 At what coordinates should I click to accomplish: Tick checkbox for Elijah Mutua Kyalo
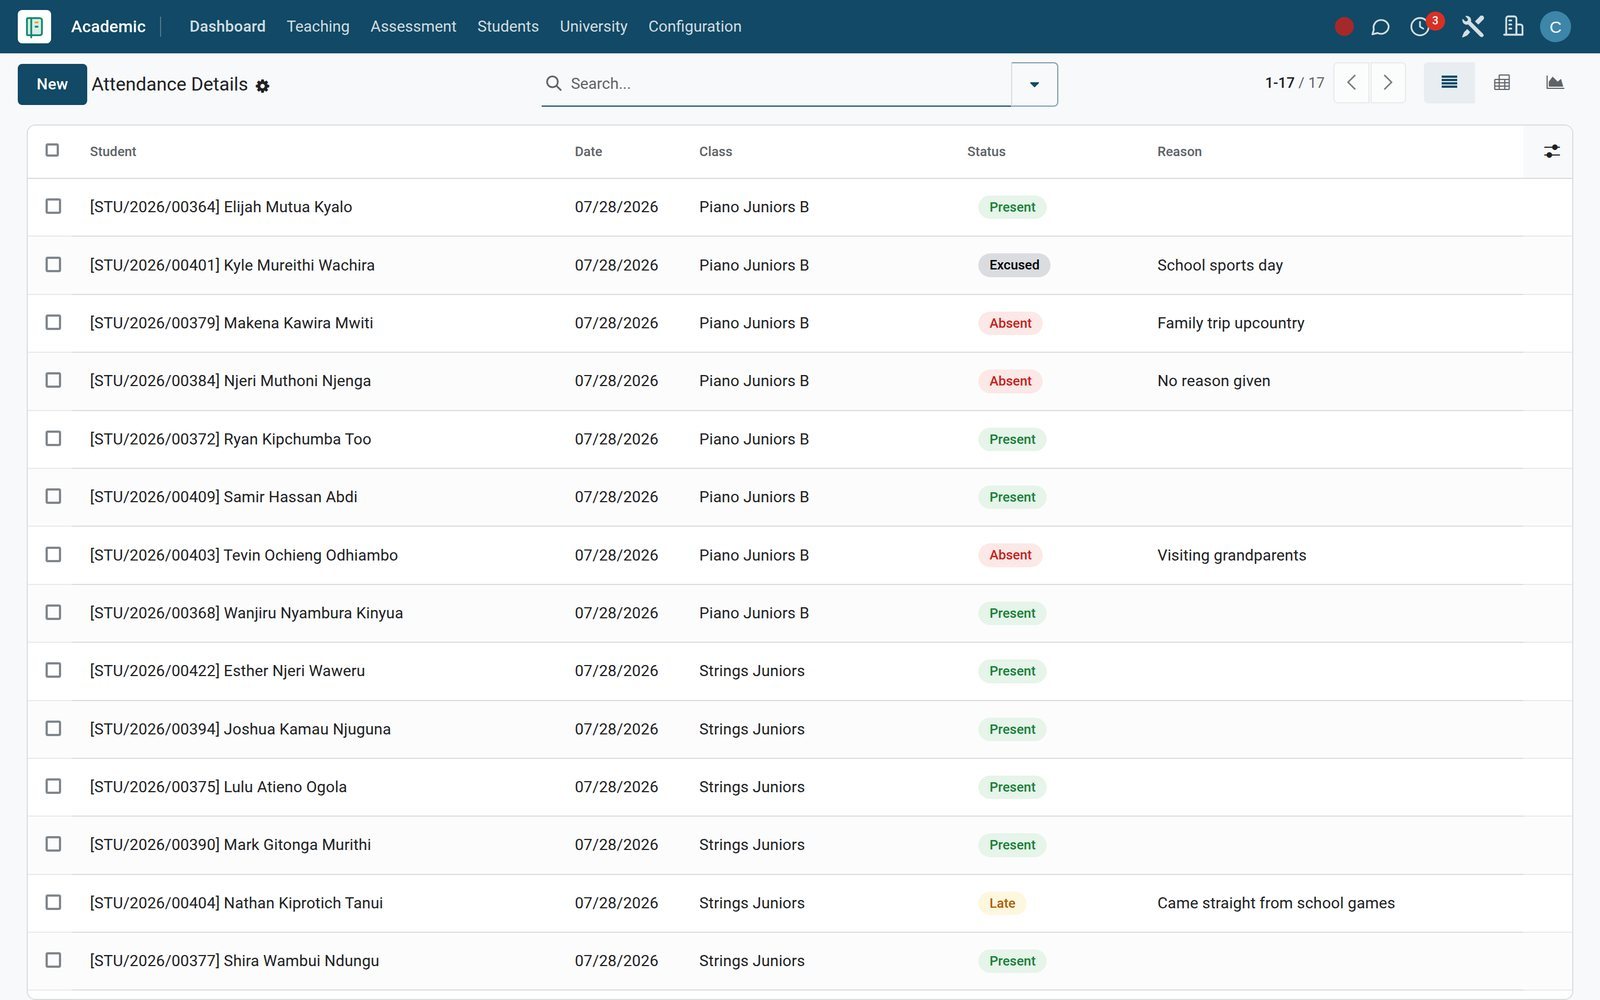[53, 206]
